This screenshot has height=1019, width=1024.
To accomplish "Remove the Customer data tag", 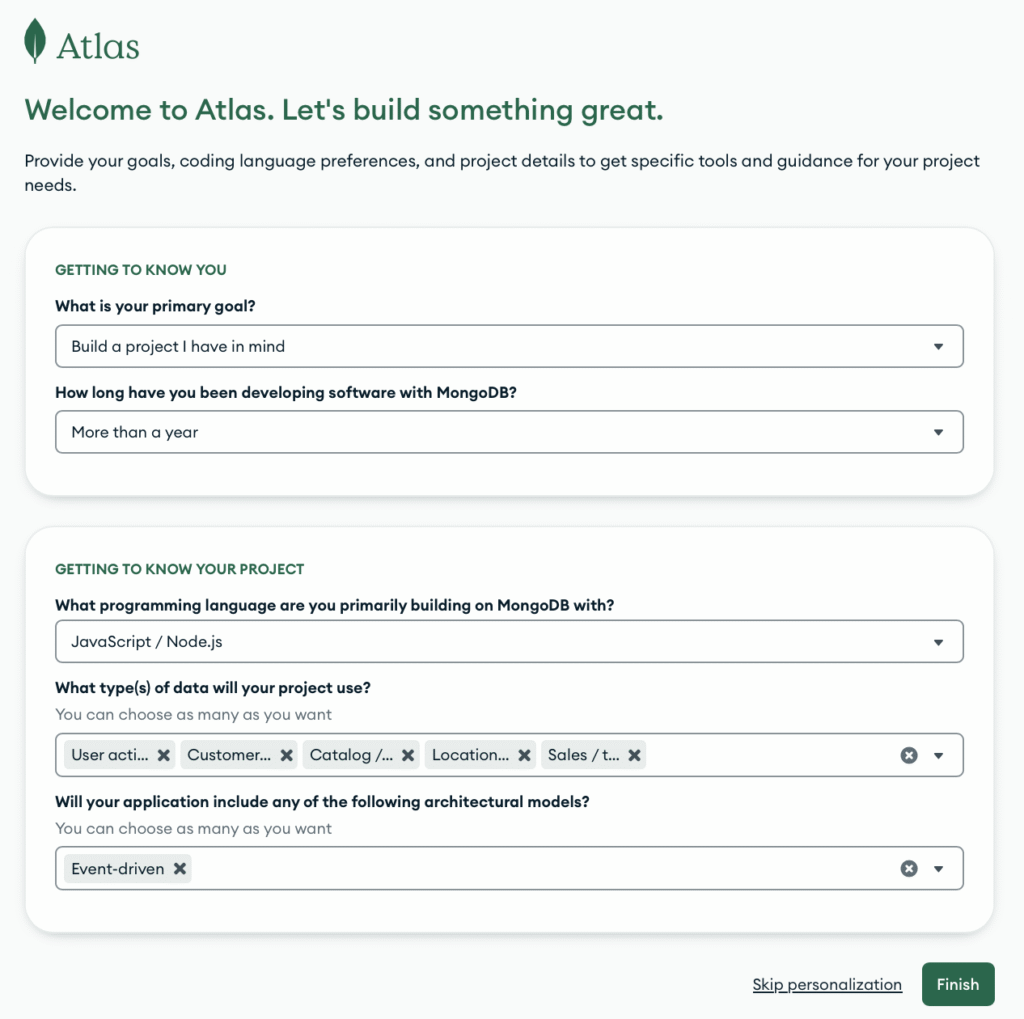I will [x=287, y=755].
